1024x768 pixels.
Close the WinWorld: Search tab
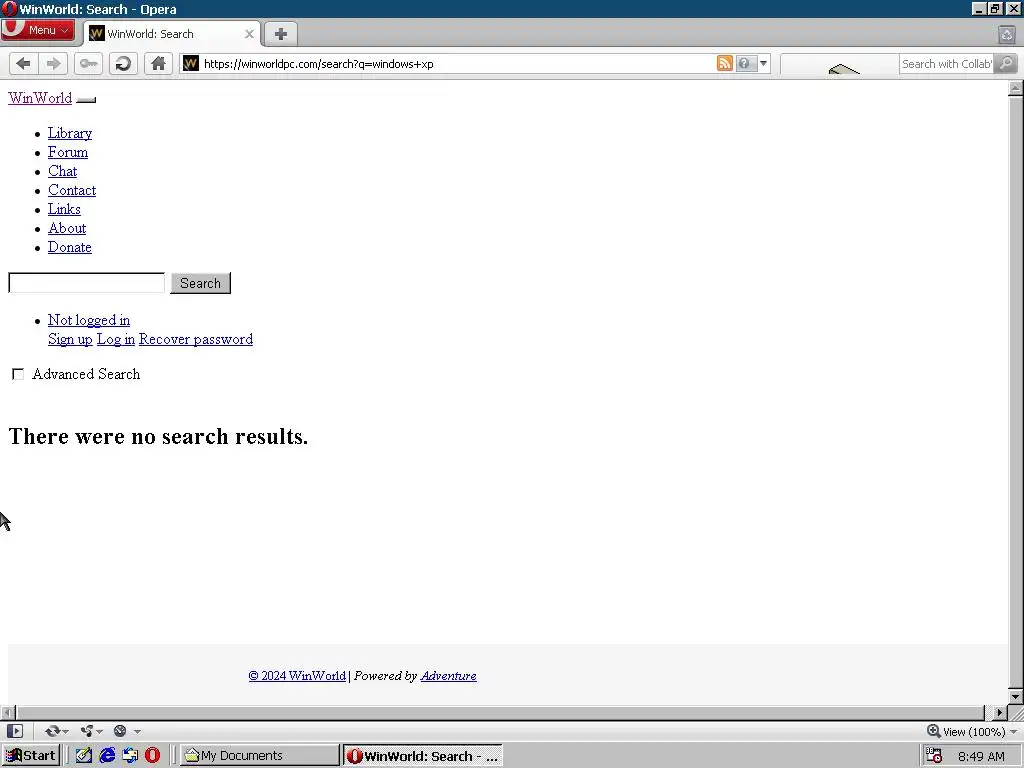coord(249,34)
